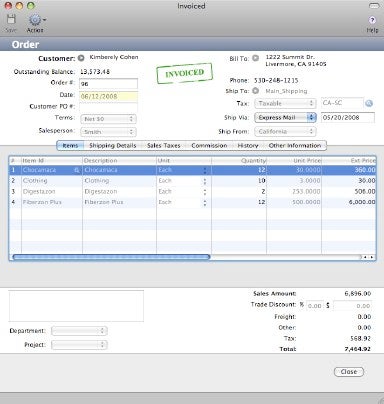Open the Commission tab
384x404 pixels.
pos(209,146)
